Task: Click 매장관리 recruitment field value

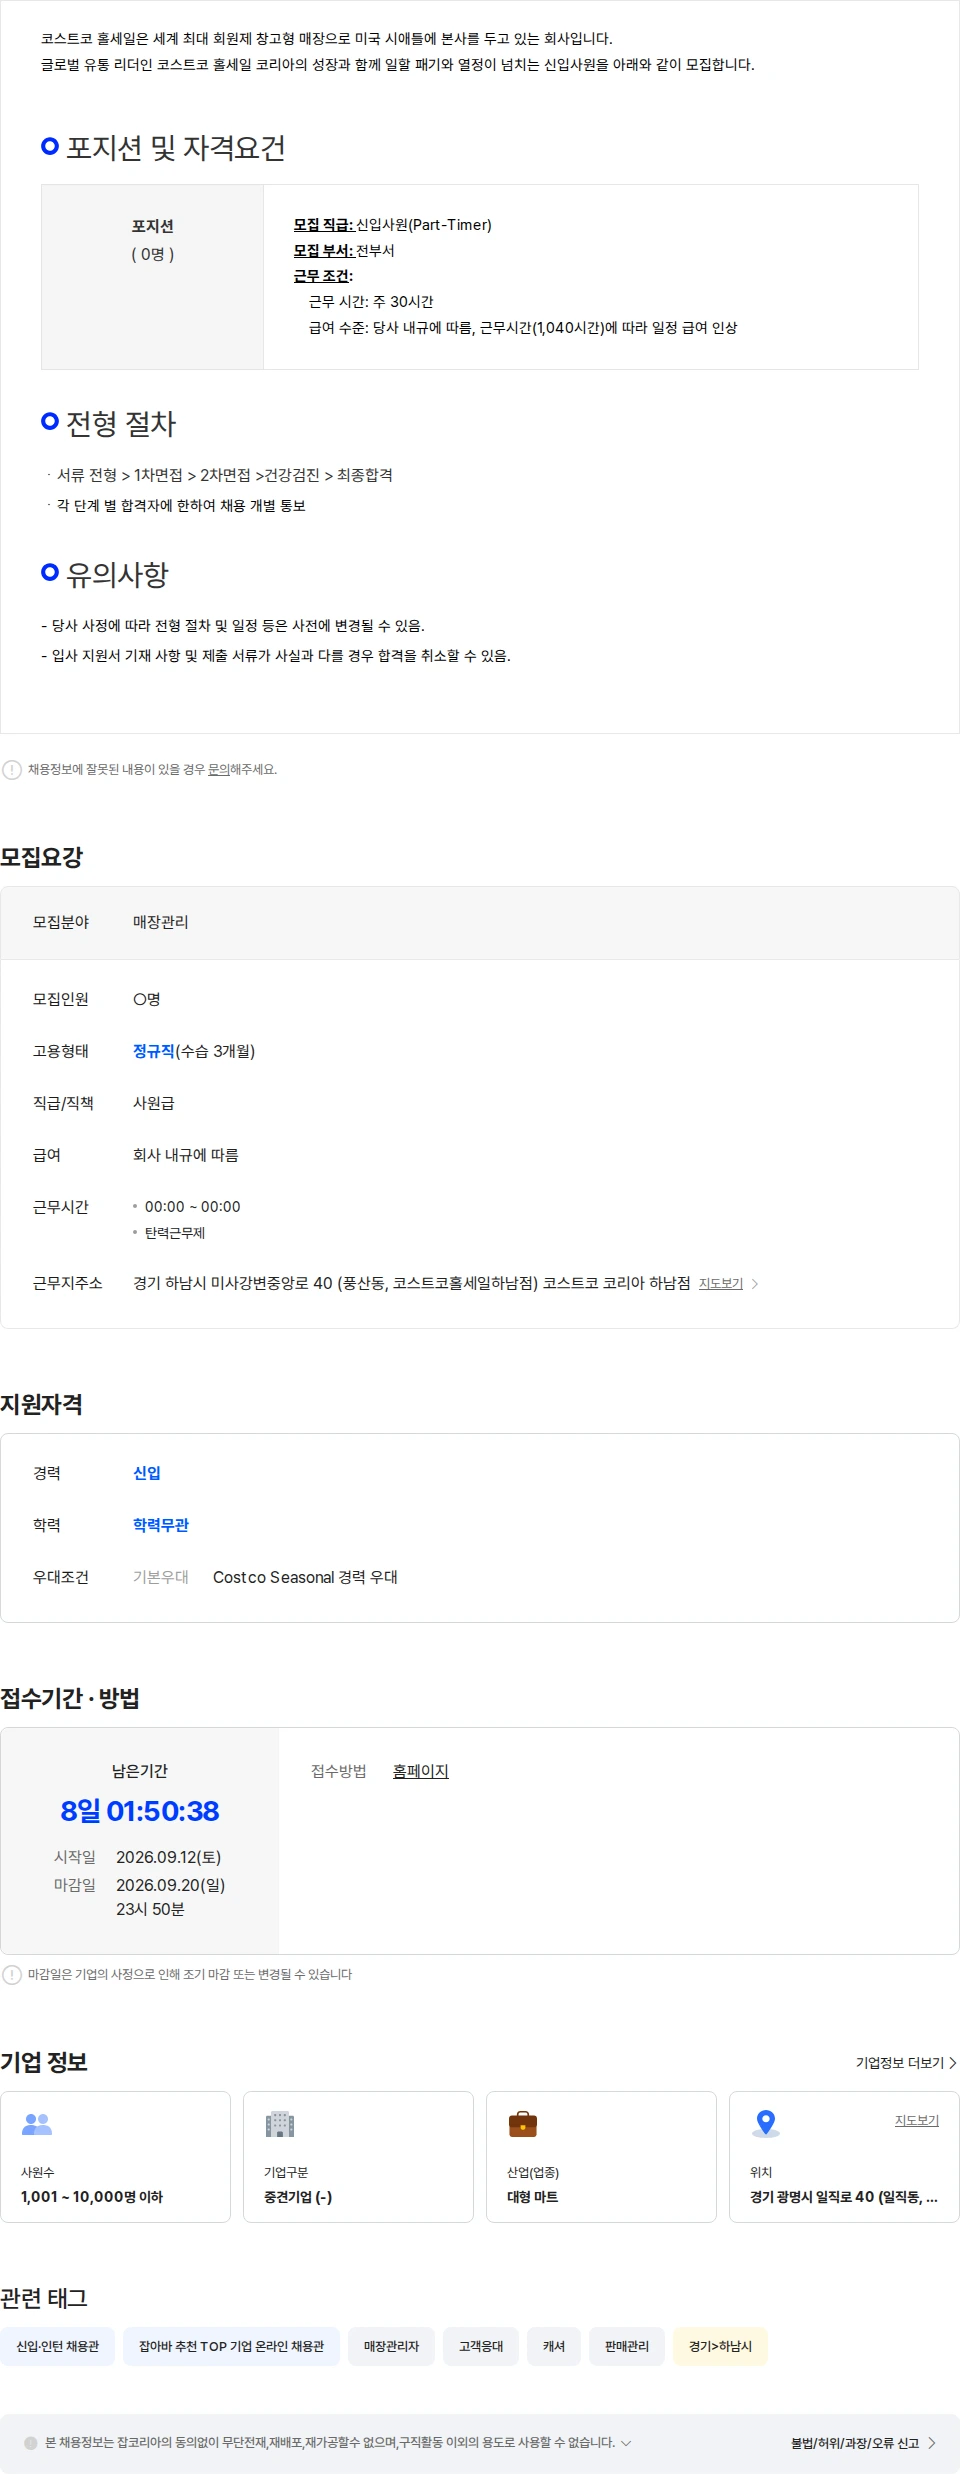Action: (x=161, y=922)
